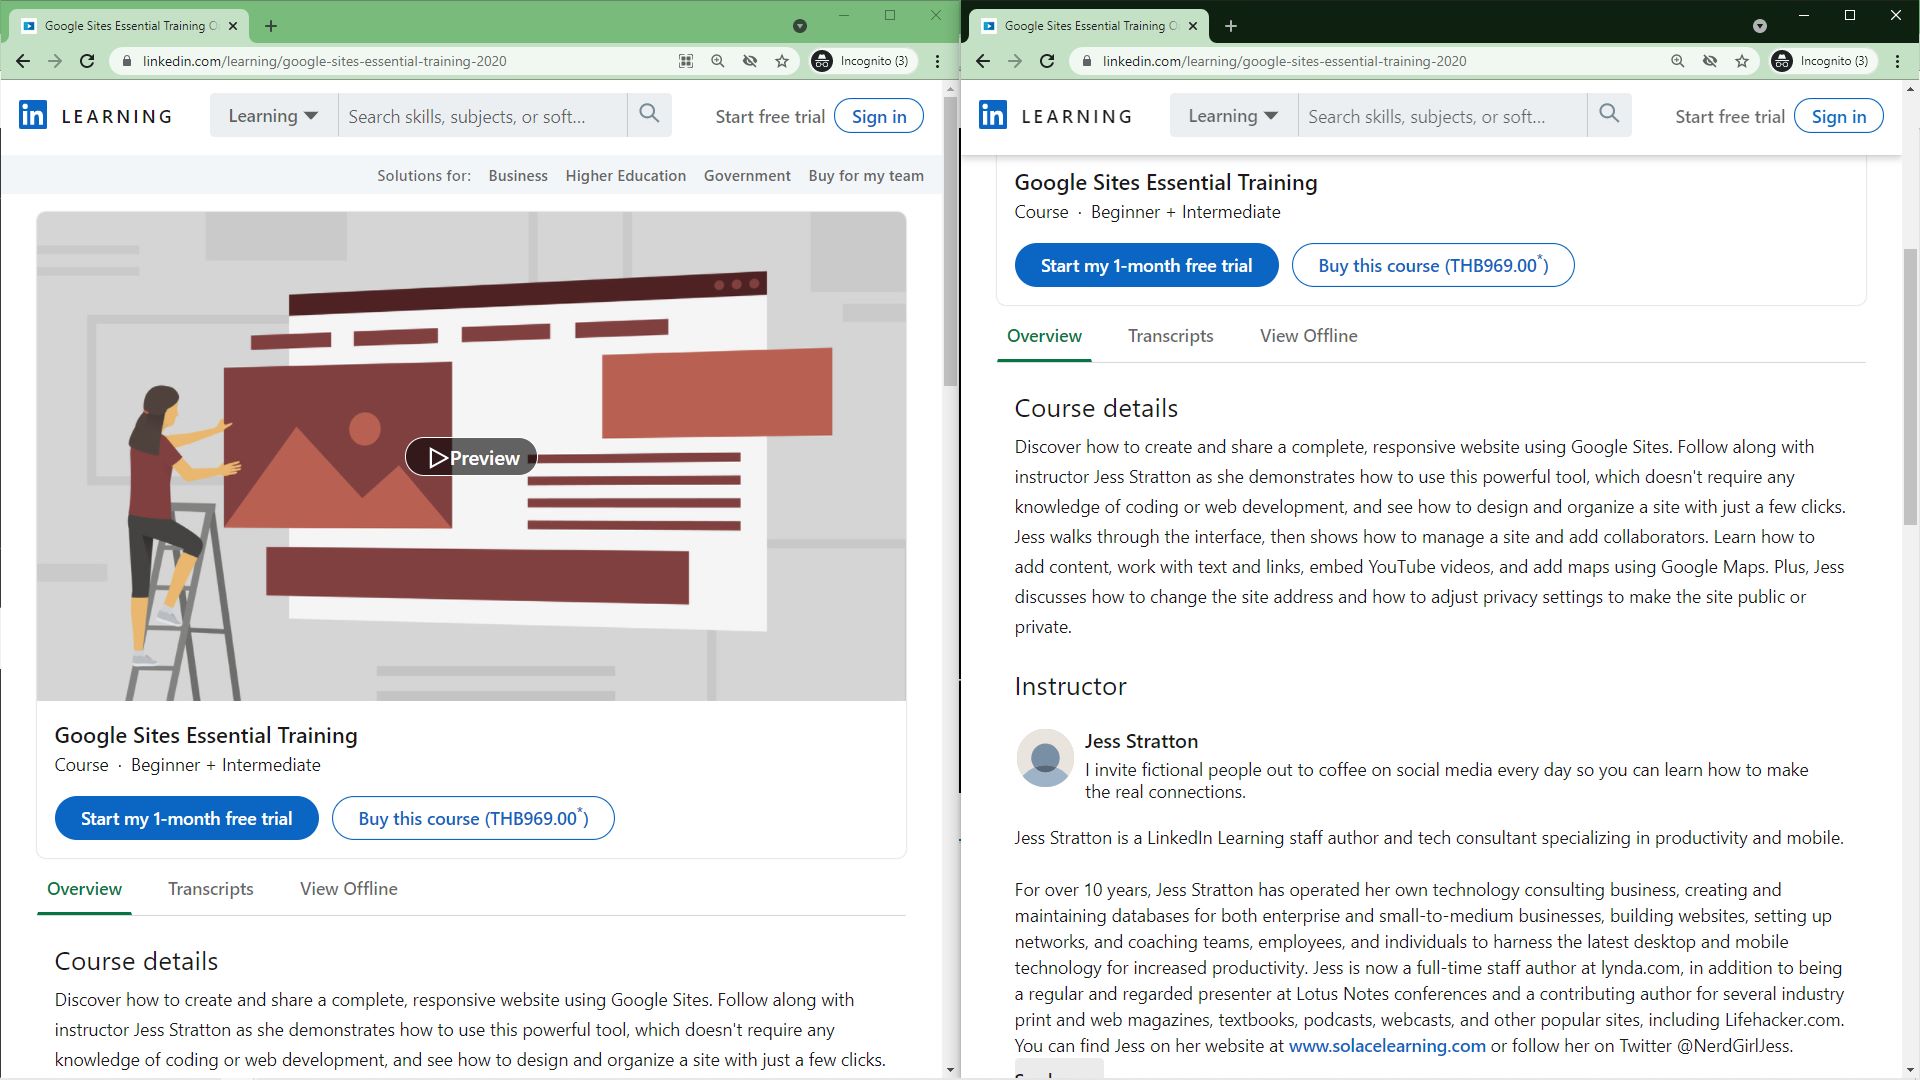Click Sign in button in left window
Screen dimensions: 1920x1080
tap(879, 116)
